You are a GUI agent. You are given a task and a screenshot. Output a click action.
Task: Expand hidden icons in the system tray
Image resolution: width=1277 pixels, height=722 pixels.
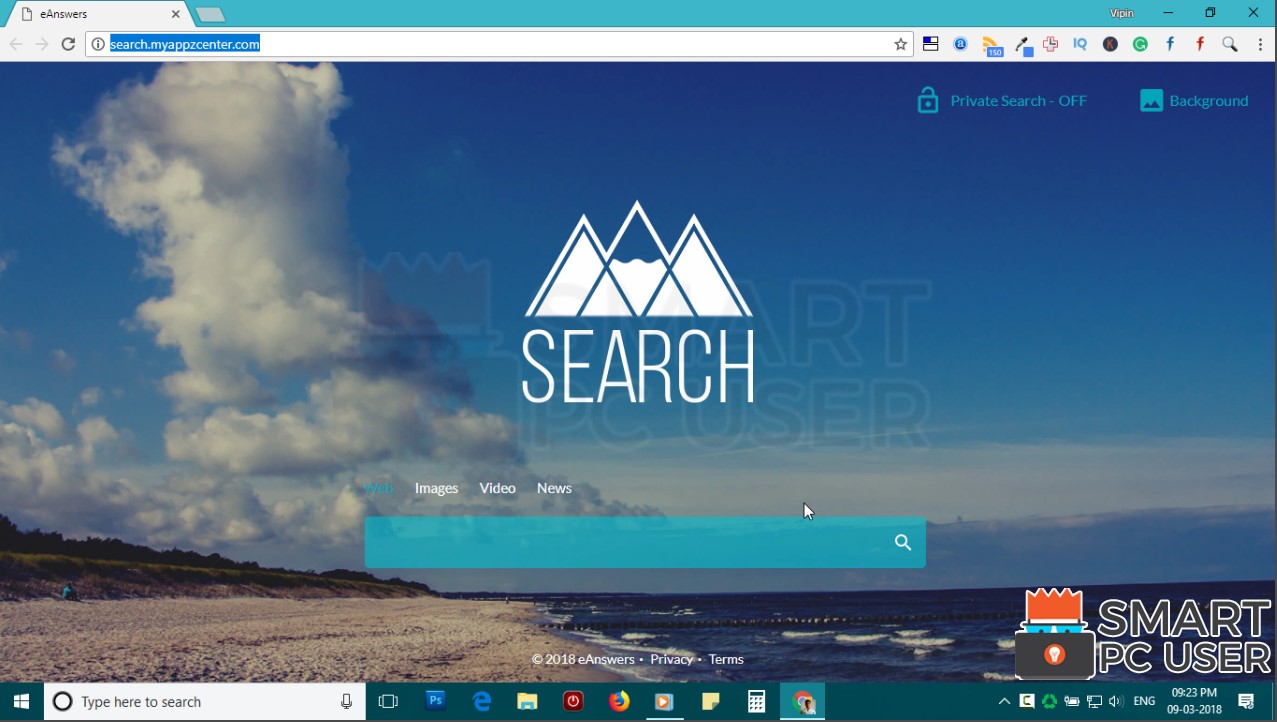click(x=1003, y=701)
